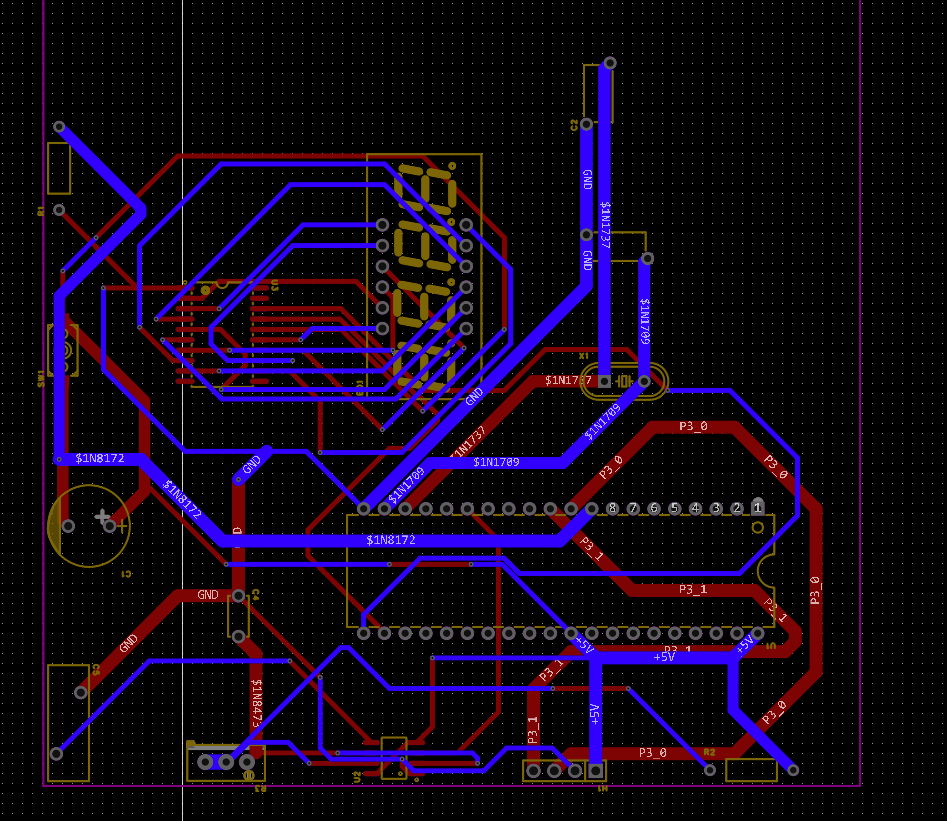
Task: Select $1N8172 label above the DIP chip
Action: 391,540
